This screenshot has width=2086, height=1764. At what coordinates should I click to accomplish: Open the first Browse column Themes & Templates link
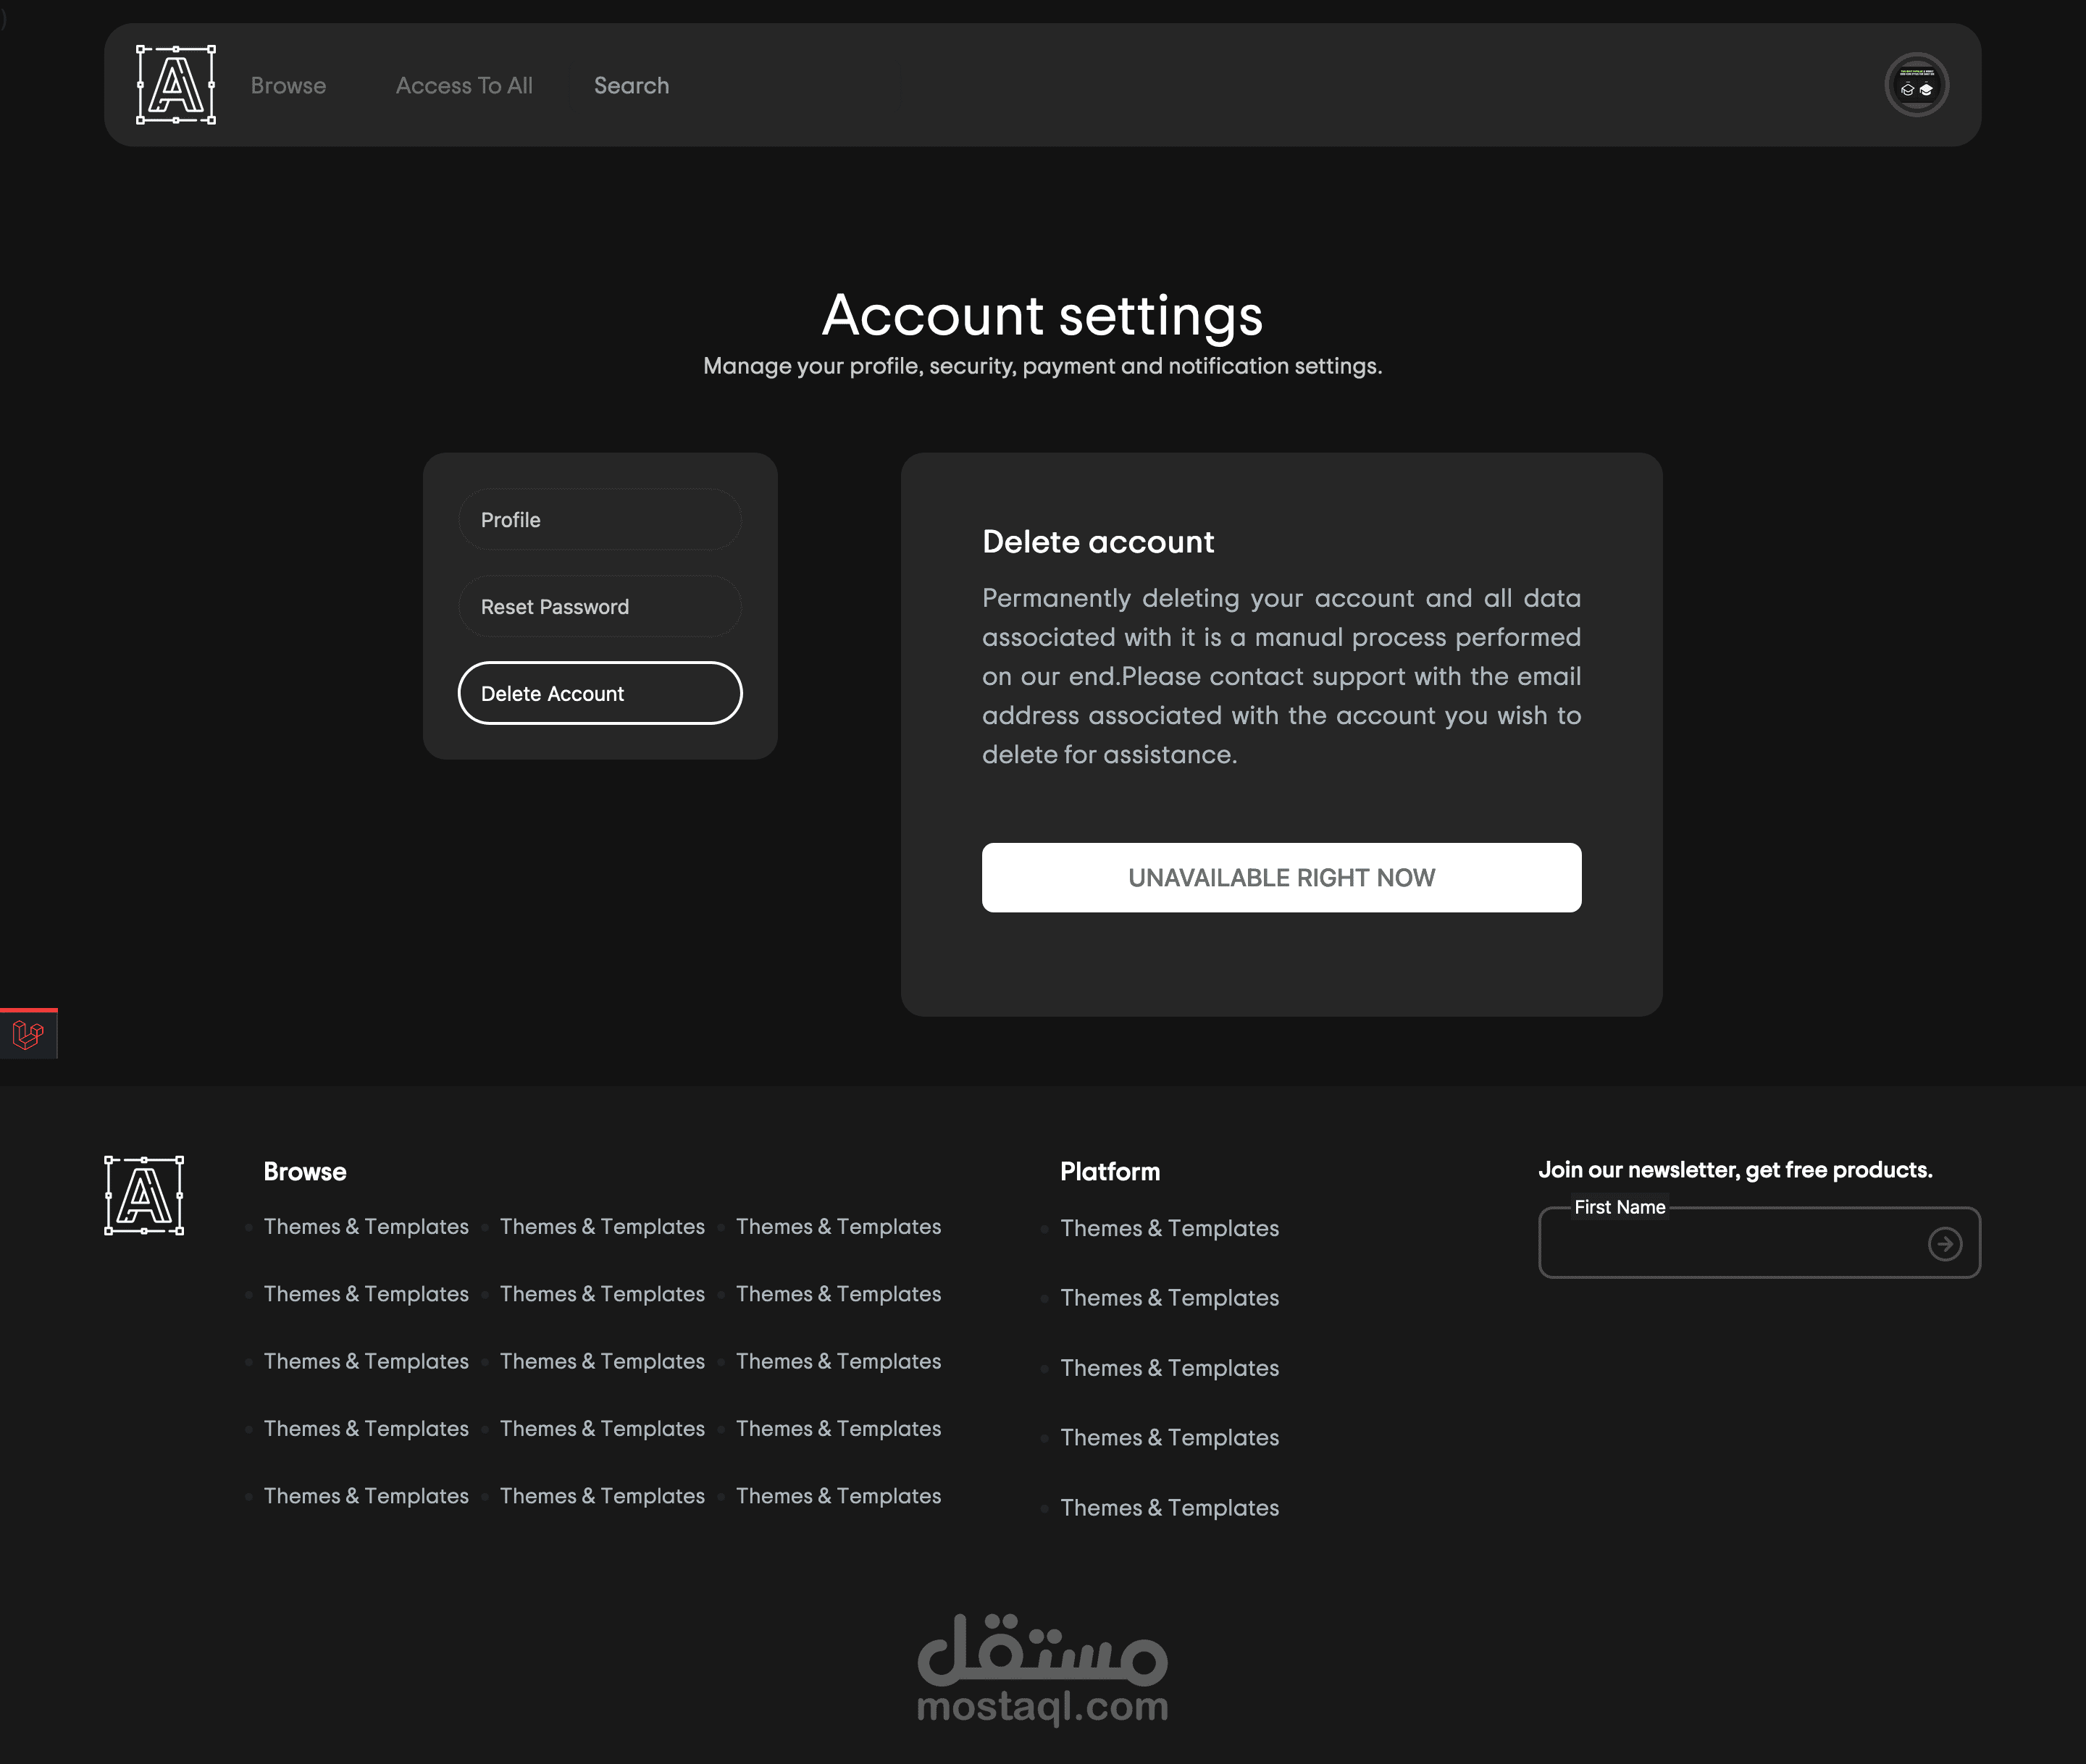click(x=366, y=1226)
